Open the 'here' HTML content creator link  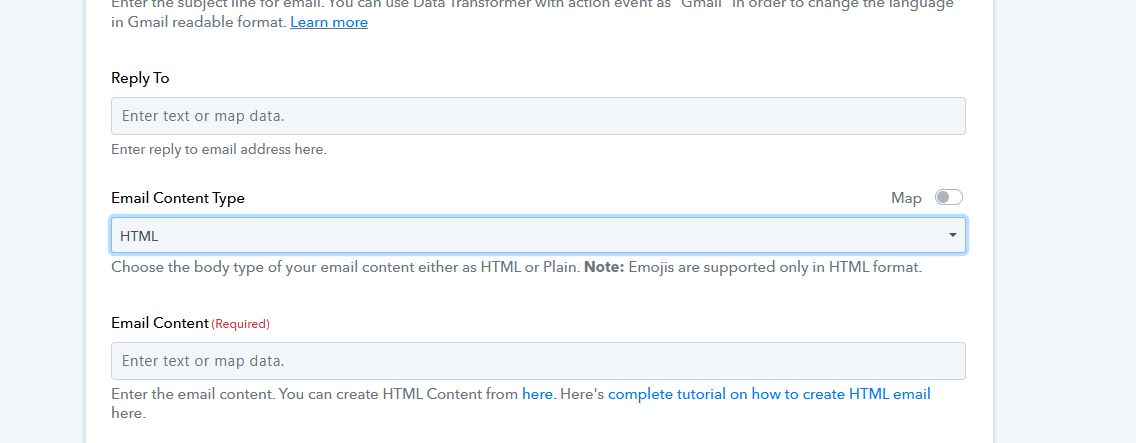(x=537, y=394)
